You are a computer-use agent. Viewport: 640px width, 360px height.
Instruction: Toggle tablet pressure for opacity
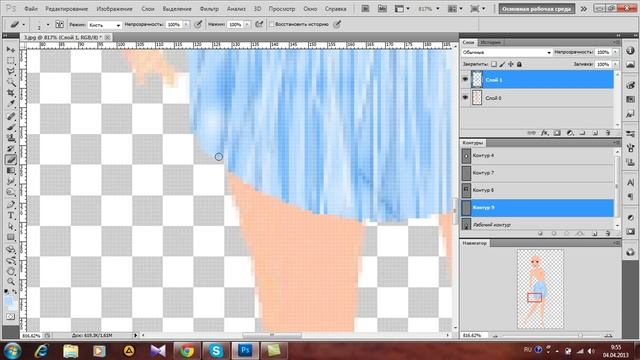coord(198,24)
